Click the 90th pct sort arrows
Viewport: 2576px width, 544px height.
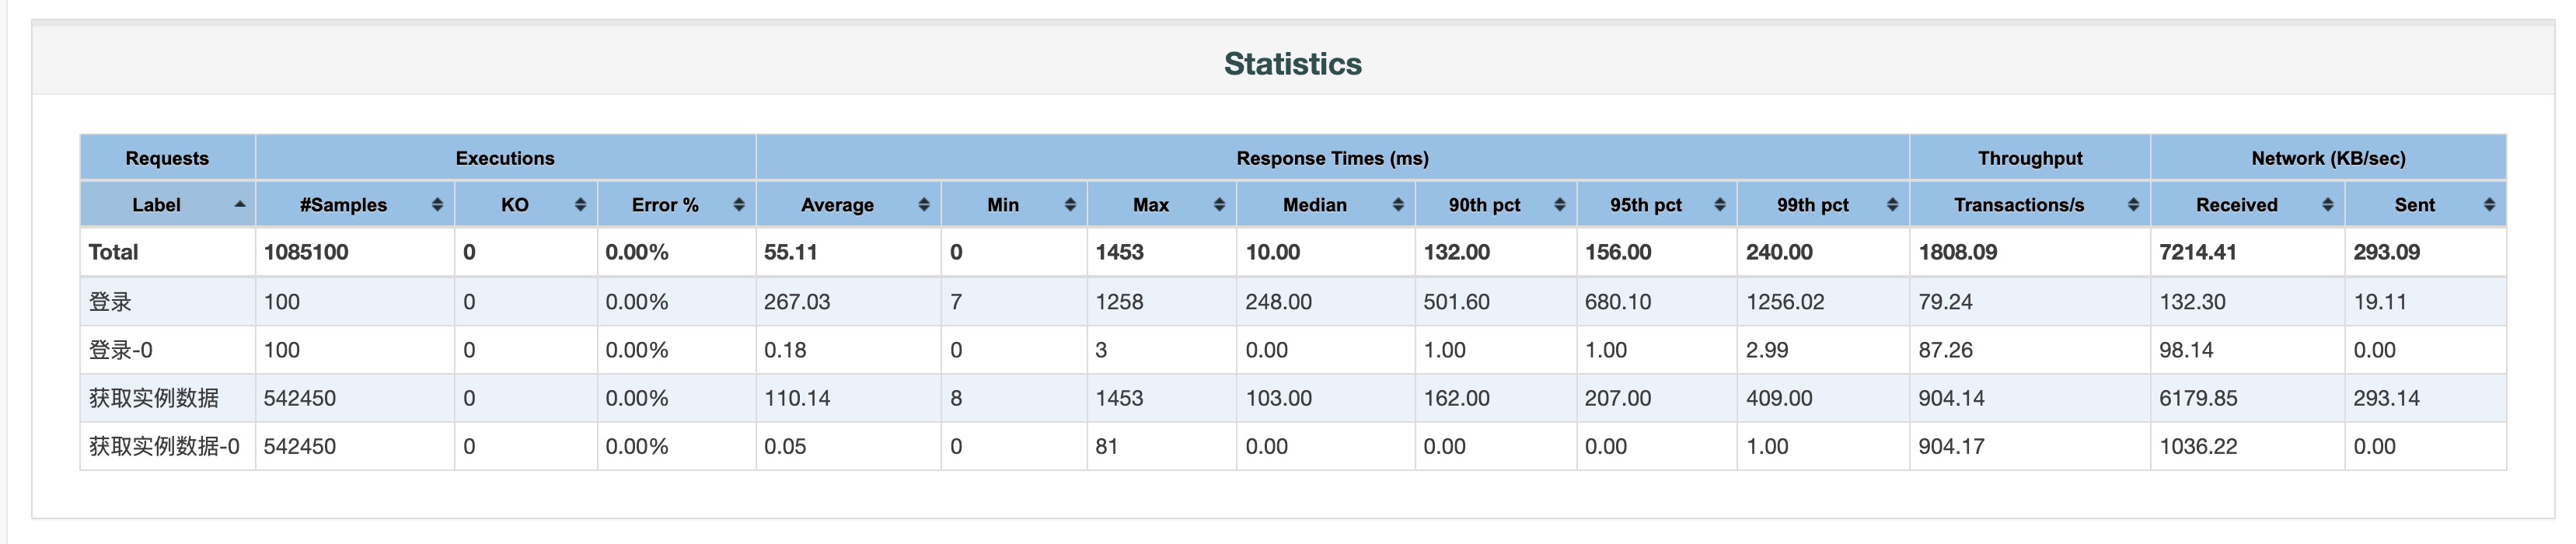pos(1559,205)
